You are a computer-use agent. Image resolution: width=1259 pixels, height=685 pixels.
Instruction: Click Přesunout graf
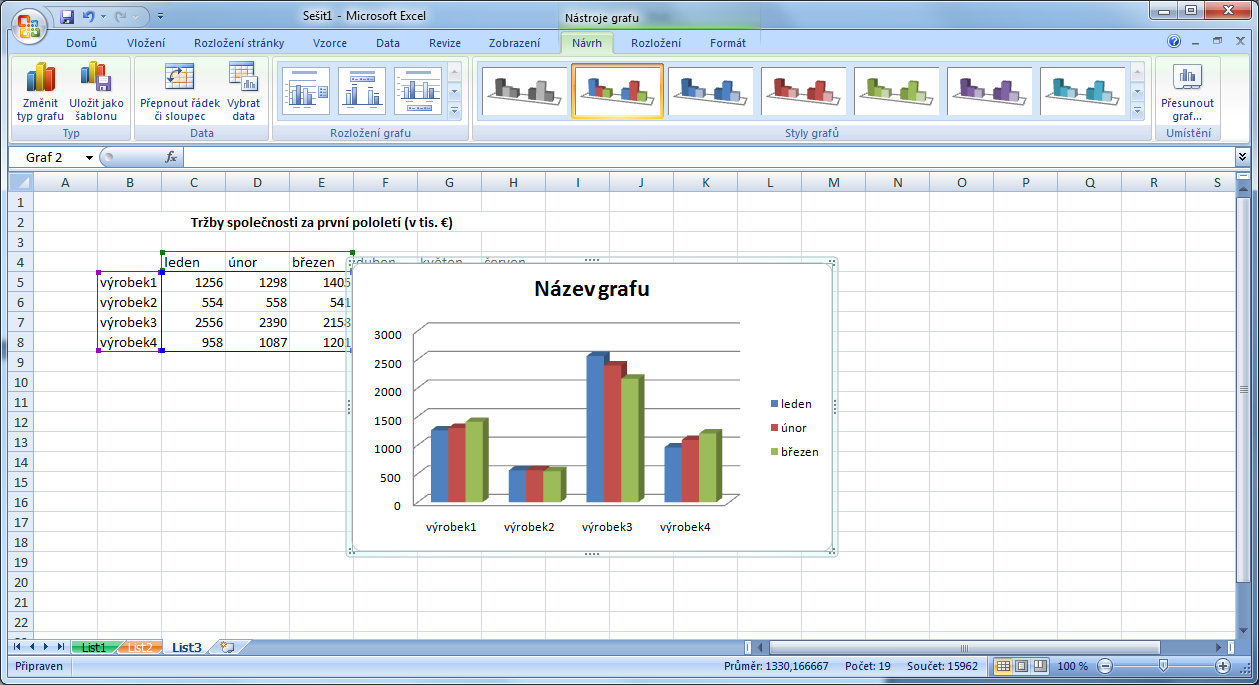tap(1187, 92)
